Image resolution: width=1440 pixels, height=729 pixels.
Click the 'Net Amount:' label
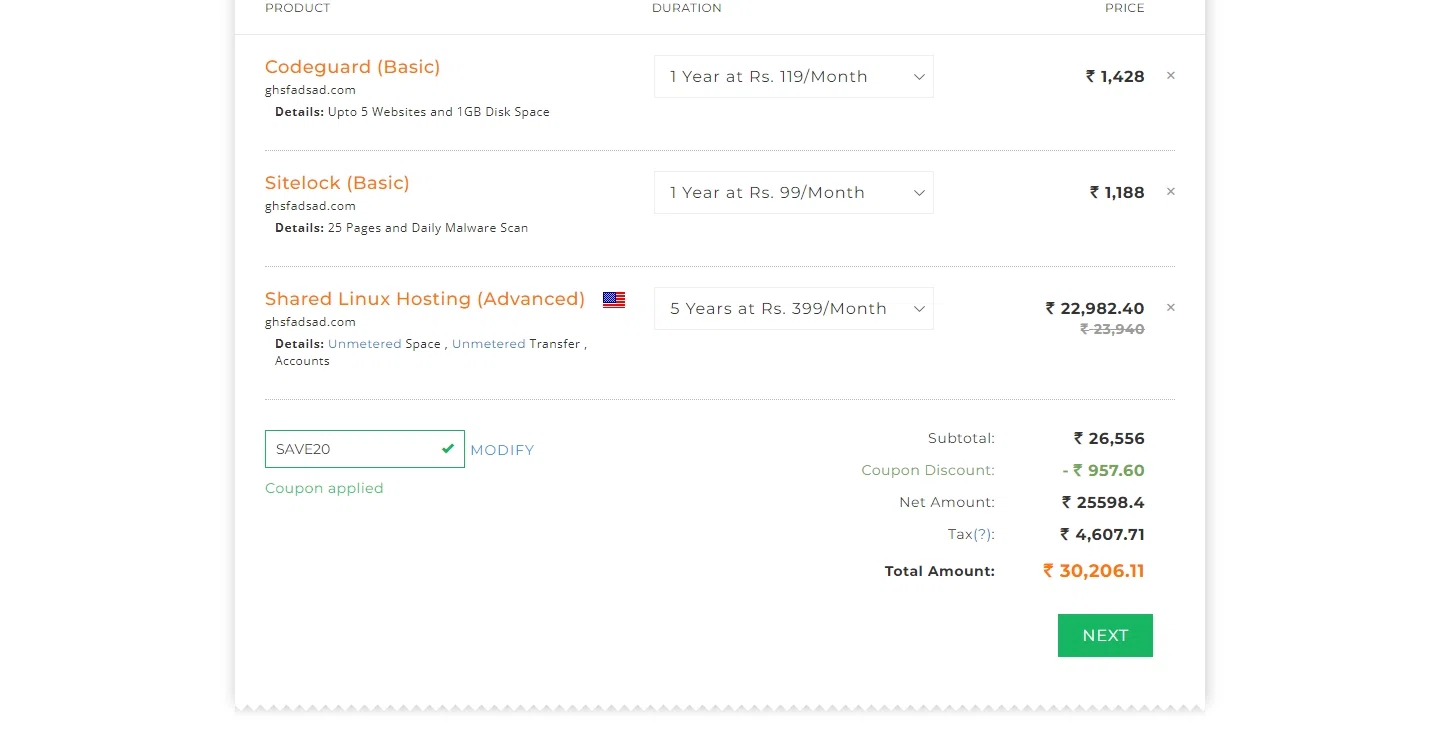(x=947, y=502)
